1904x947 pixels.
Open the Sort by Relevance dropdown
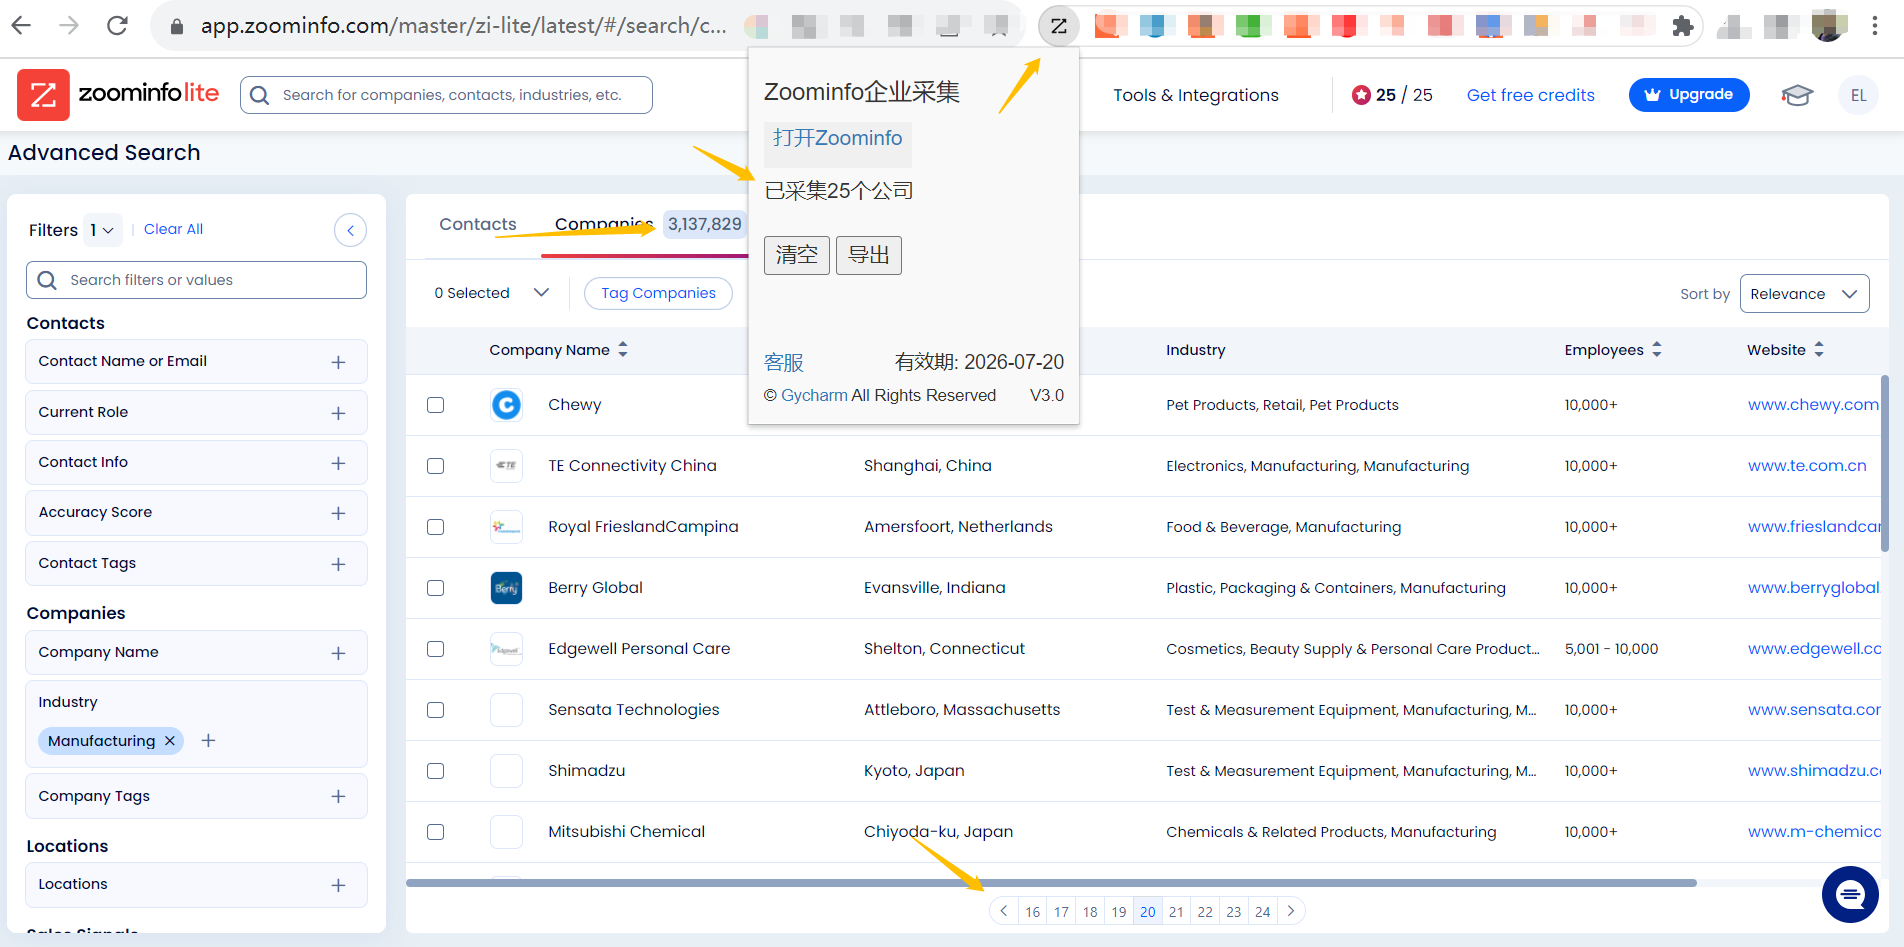[1804, 294]
